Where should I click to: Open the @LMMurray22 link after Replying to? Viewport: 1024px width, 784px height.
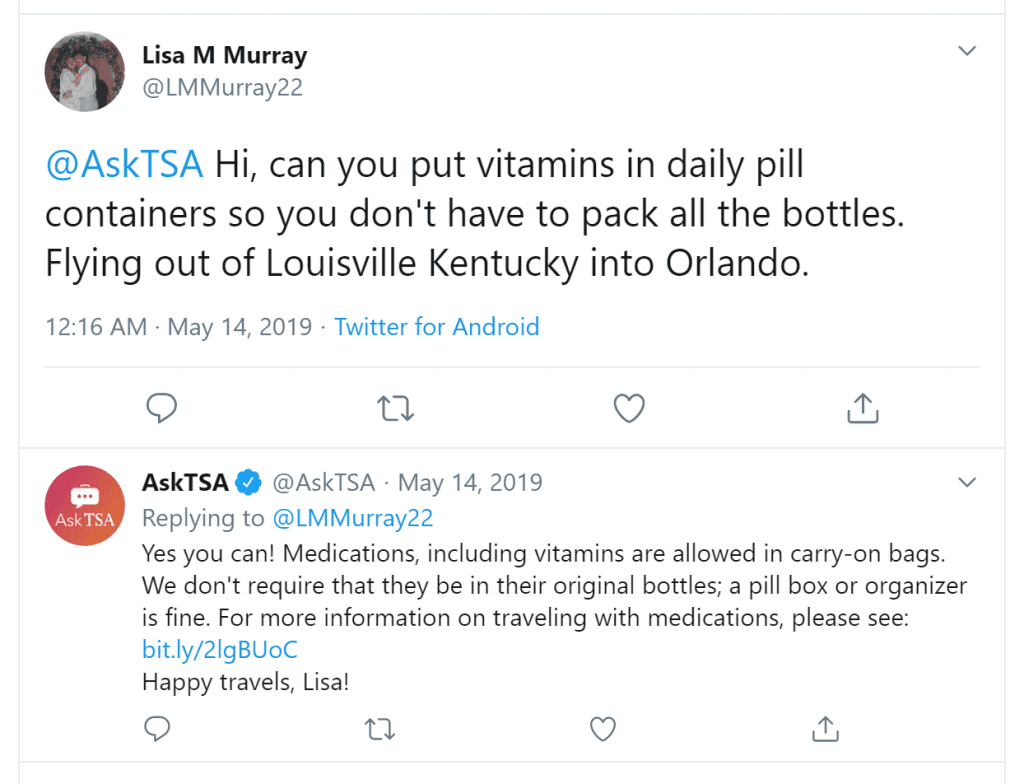tap(353, 518)
